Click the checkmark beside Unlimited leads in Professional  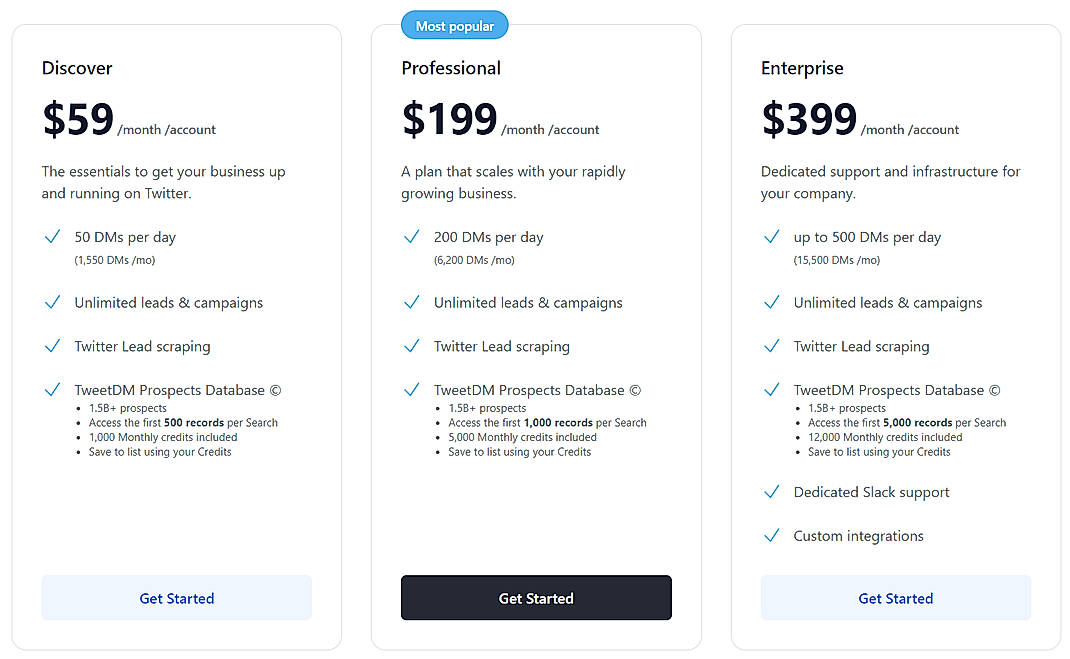(x=412, y=302)
